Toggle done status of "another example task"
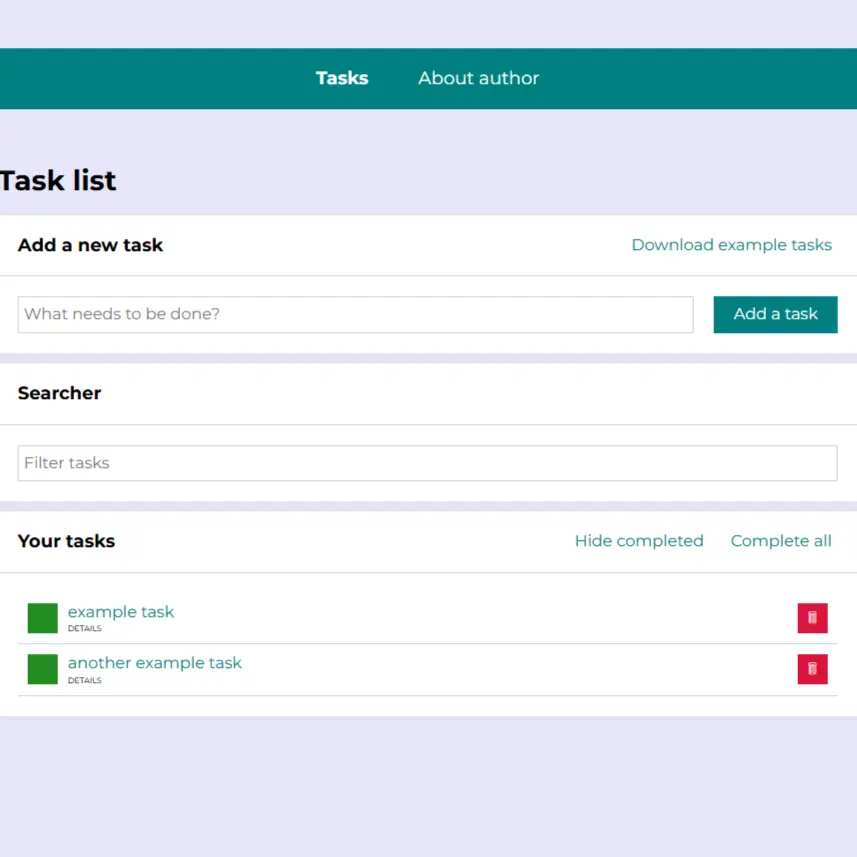Image resolution: width=857 pixels, height=857 pixels. click(x=43, y=669)
